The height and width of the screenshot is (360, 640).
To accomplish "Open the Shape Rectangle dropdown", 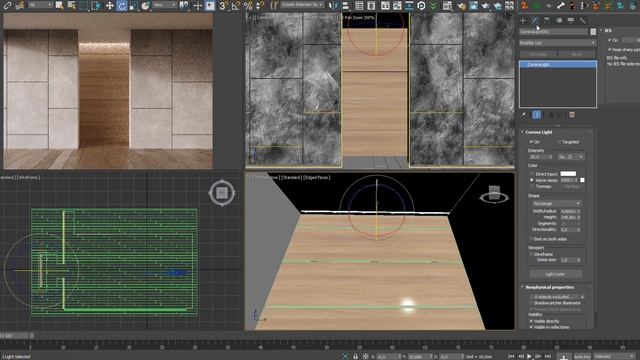I will point(556,203).
